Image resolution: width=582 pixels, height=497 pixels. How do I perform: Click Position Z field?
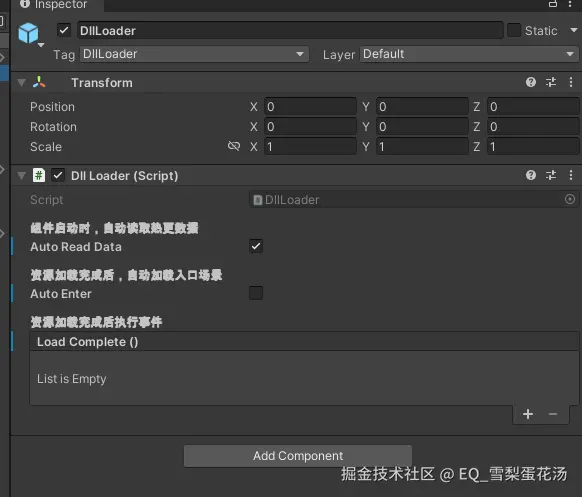pos(533,107)
